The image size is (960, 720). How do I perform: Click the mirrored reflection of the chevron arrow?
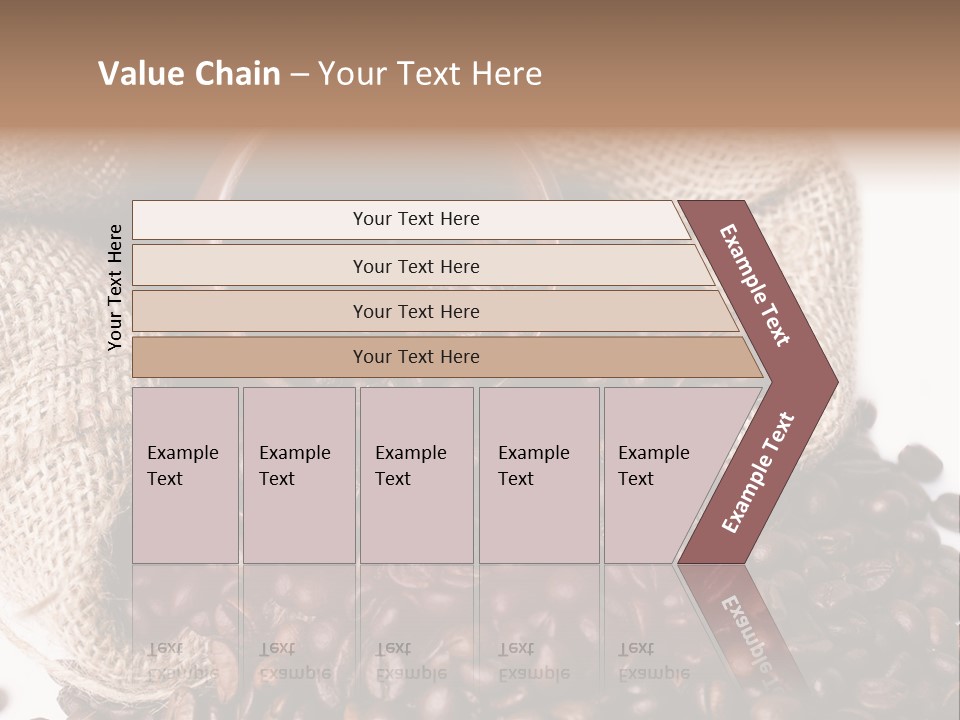tap(740, 630)
